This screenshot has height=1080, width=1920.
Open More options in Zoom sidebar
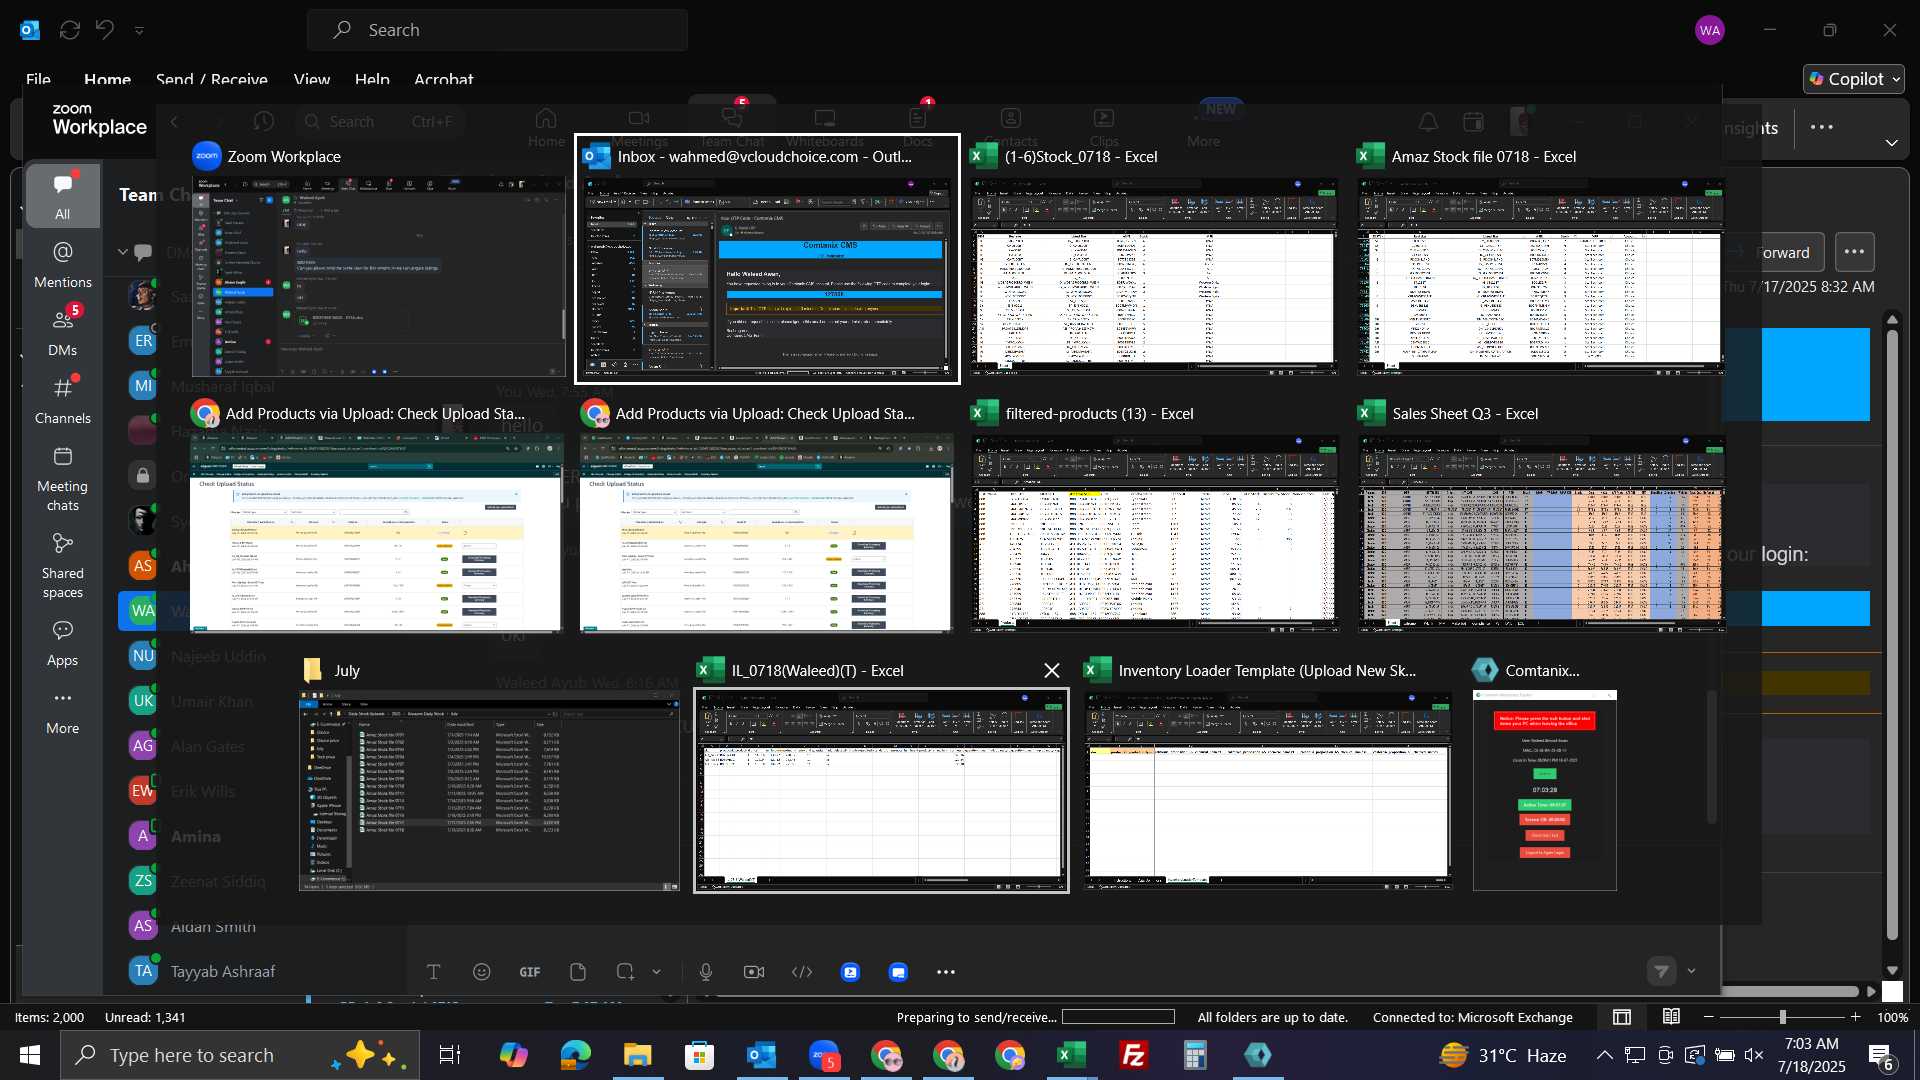pos(62,711)
